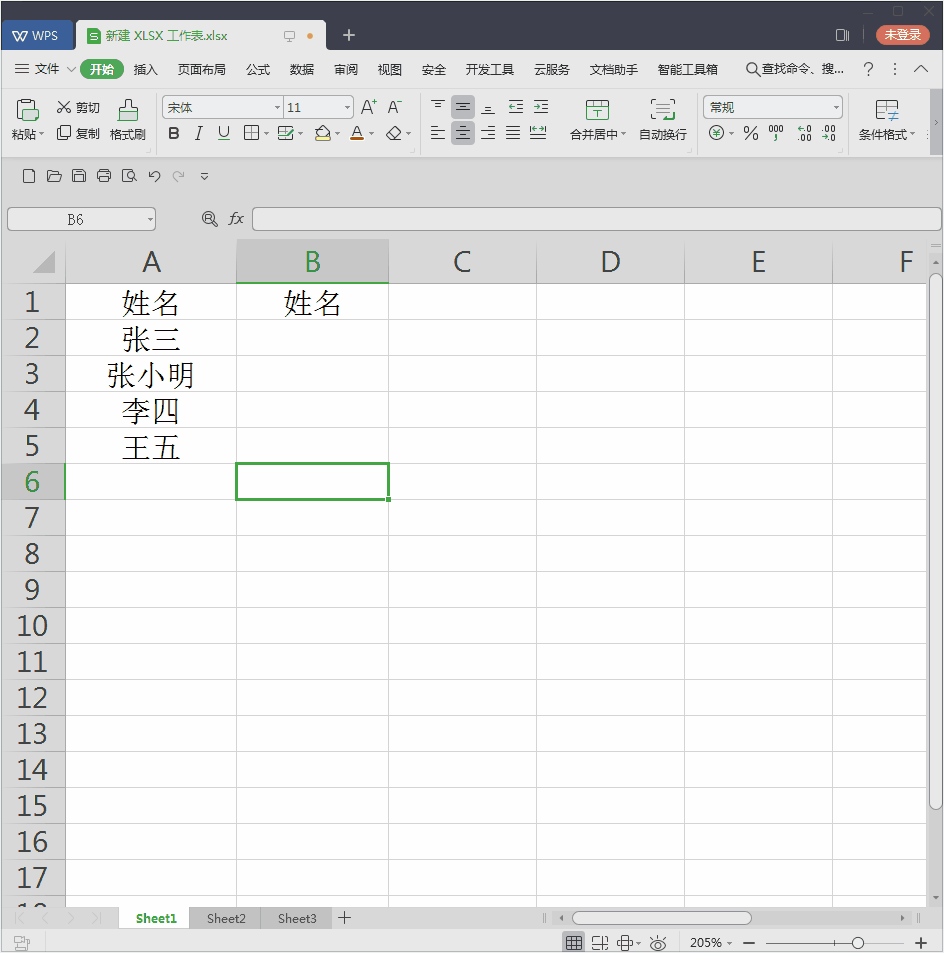Click the Print icon
The width and height of the screenshot is (944, 953).
(x=104, y=176)
